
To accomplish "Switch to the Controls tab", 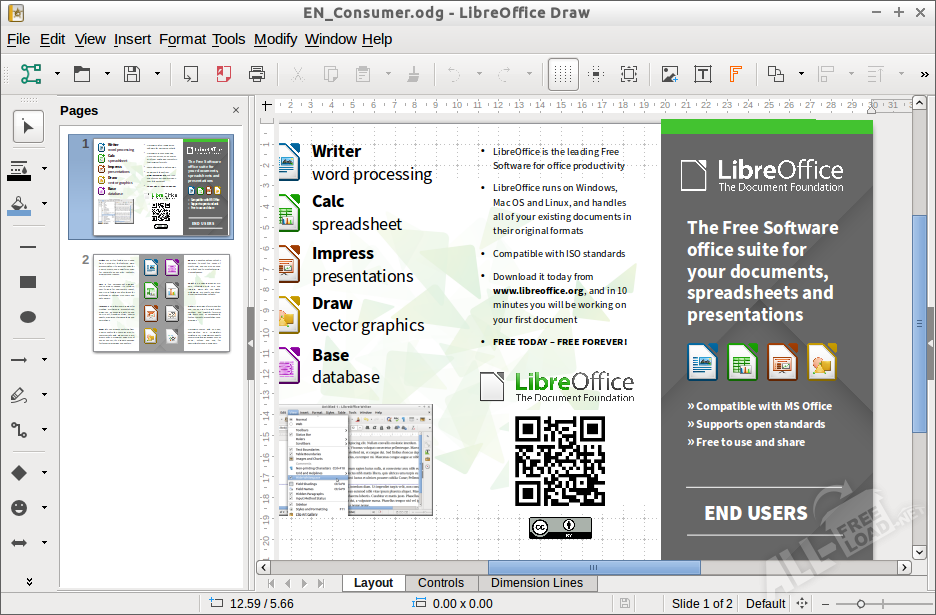I will pyautogui.click(x=440, y=582).
